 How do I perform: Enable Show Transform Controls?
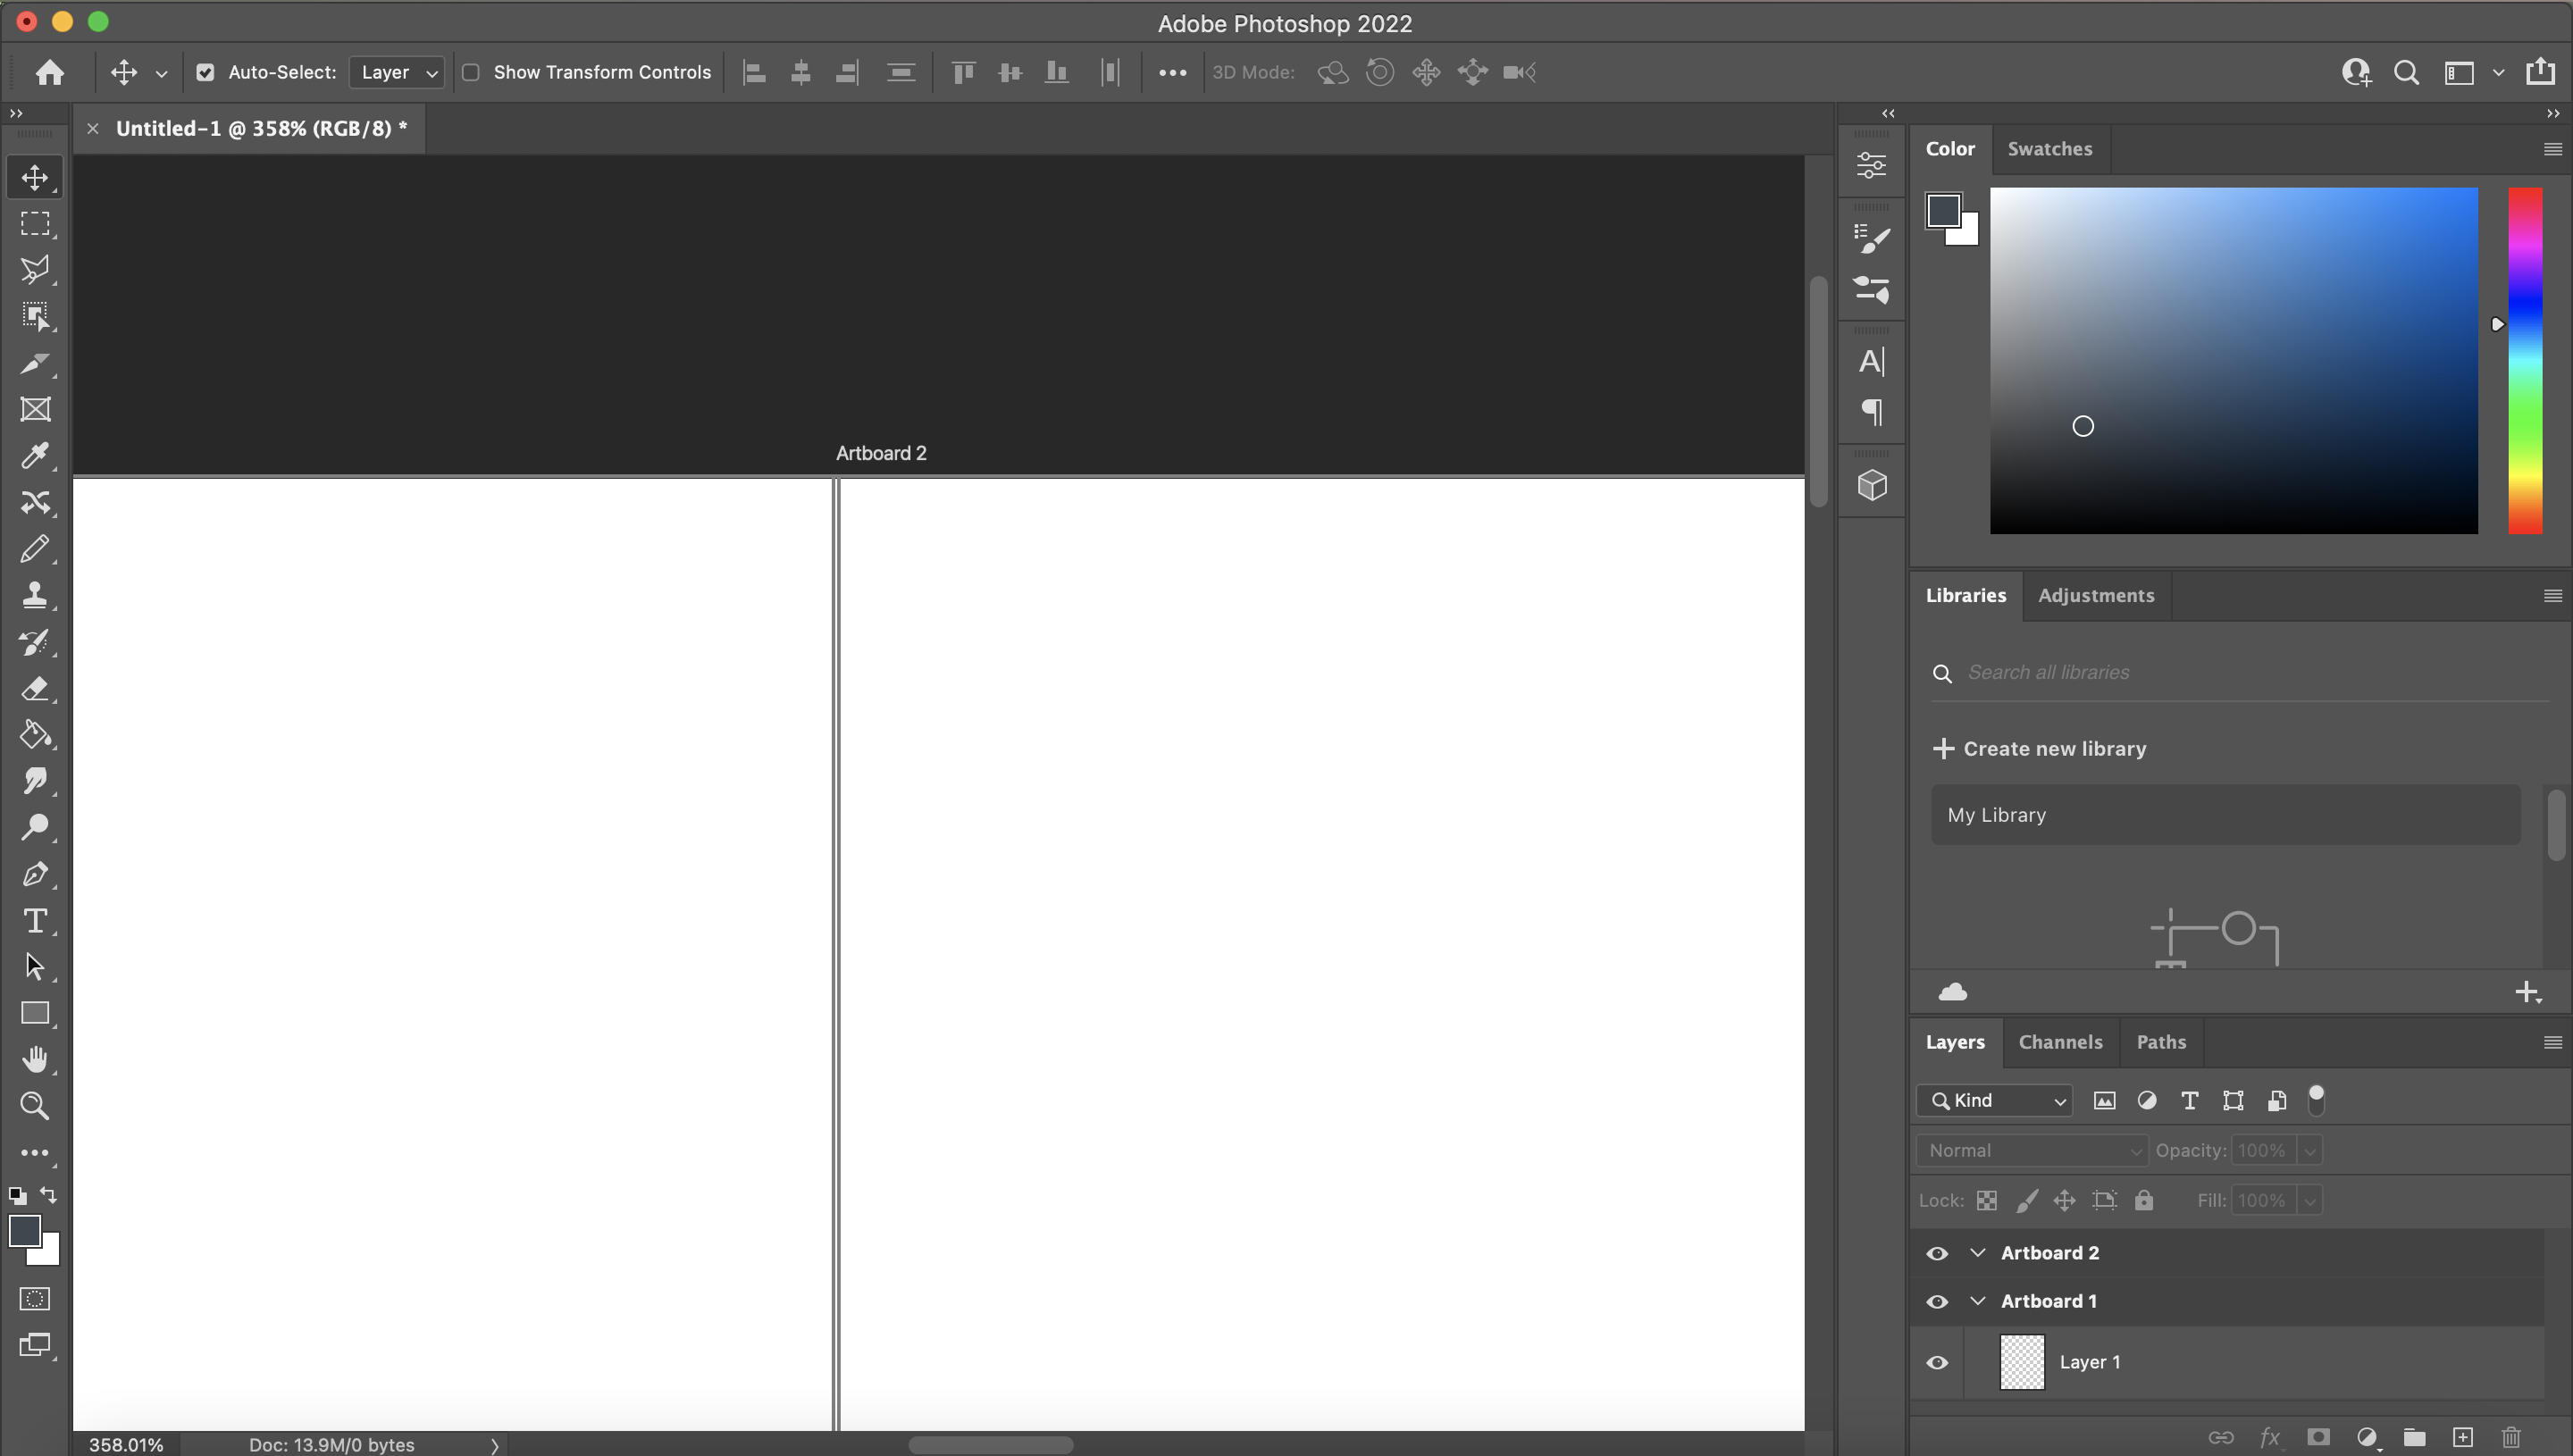tap(469, 71)
